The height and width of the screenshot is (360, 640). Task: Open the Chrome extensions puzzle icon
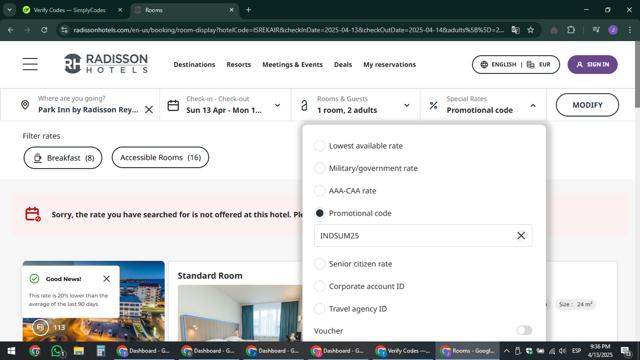[571, 30]
